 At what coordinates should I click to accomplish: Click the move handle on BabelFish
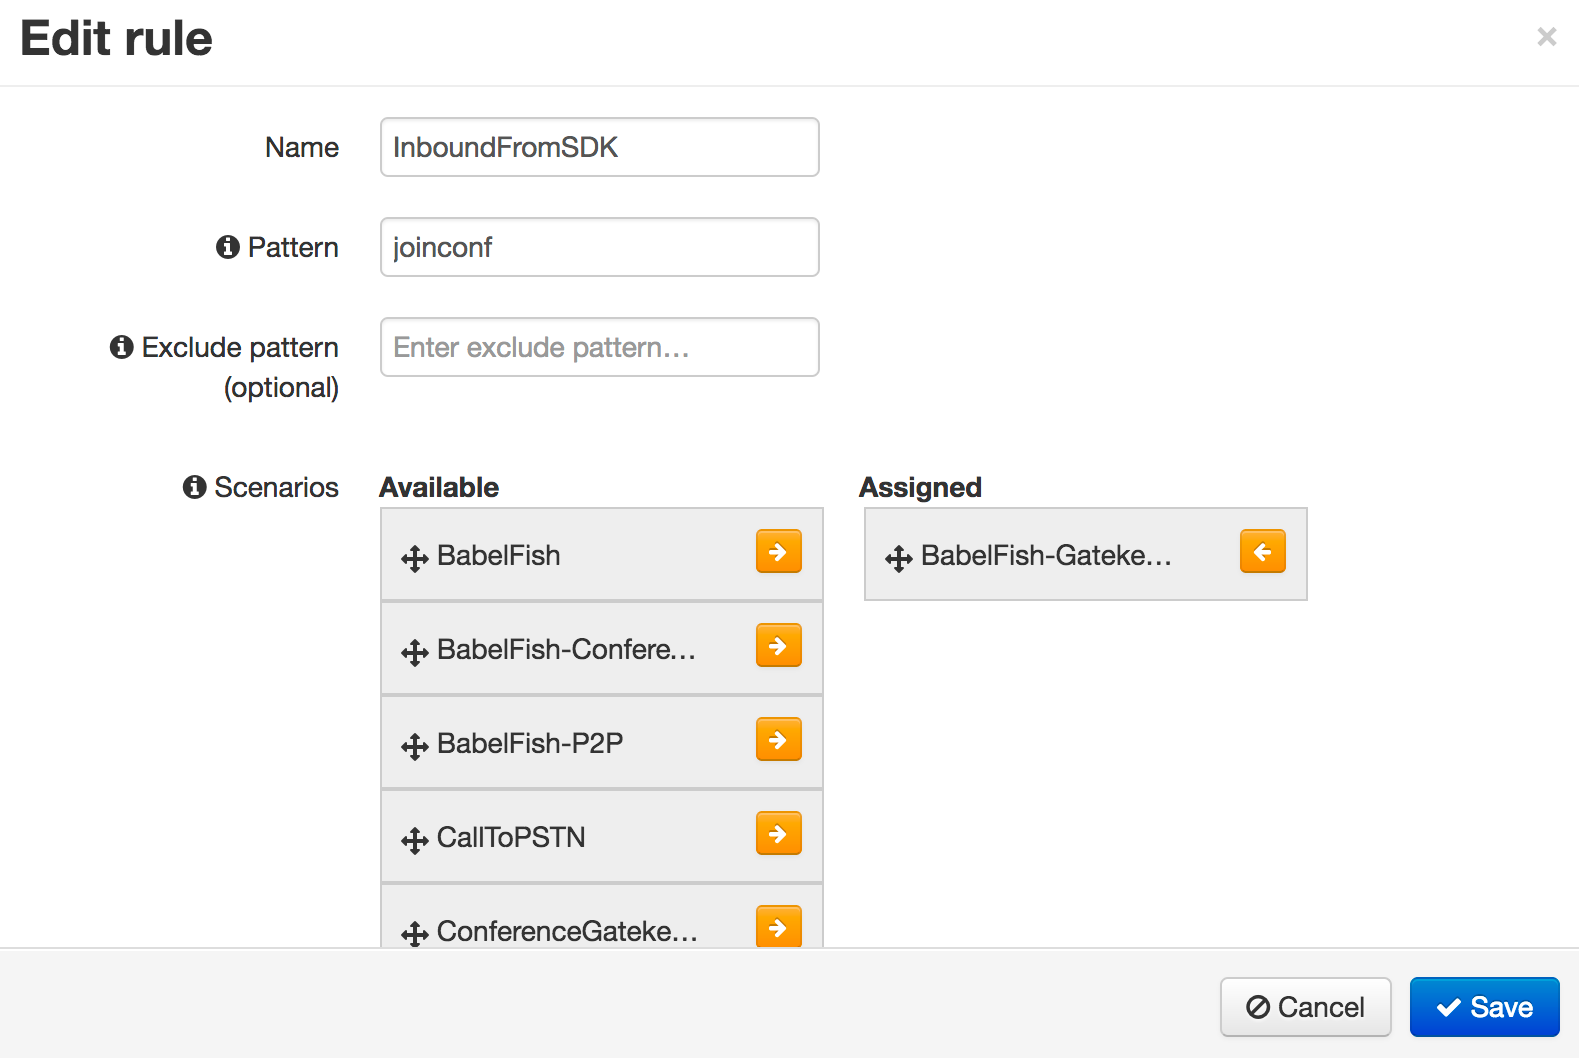pyautogui.click(x=415, y=558)
